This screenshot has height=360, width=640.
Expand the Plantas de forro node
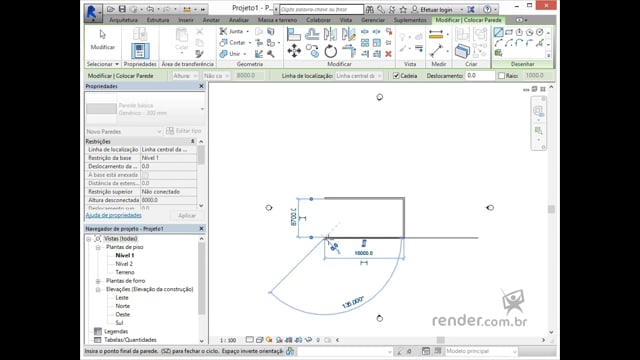[x=98, y=281]
